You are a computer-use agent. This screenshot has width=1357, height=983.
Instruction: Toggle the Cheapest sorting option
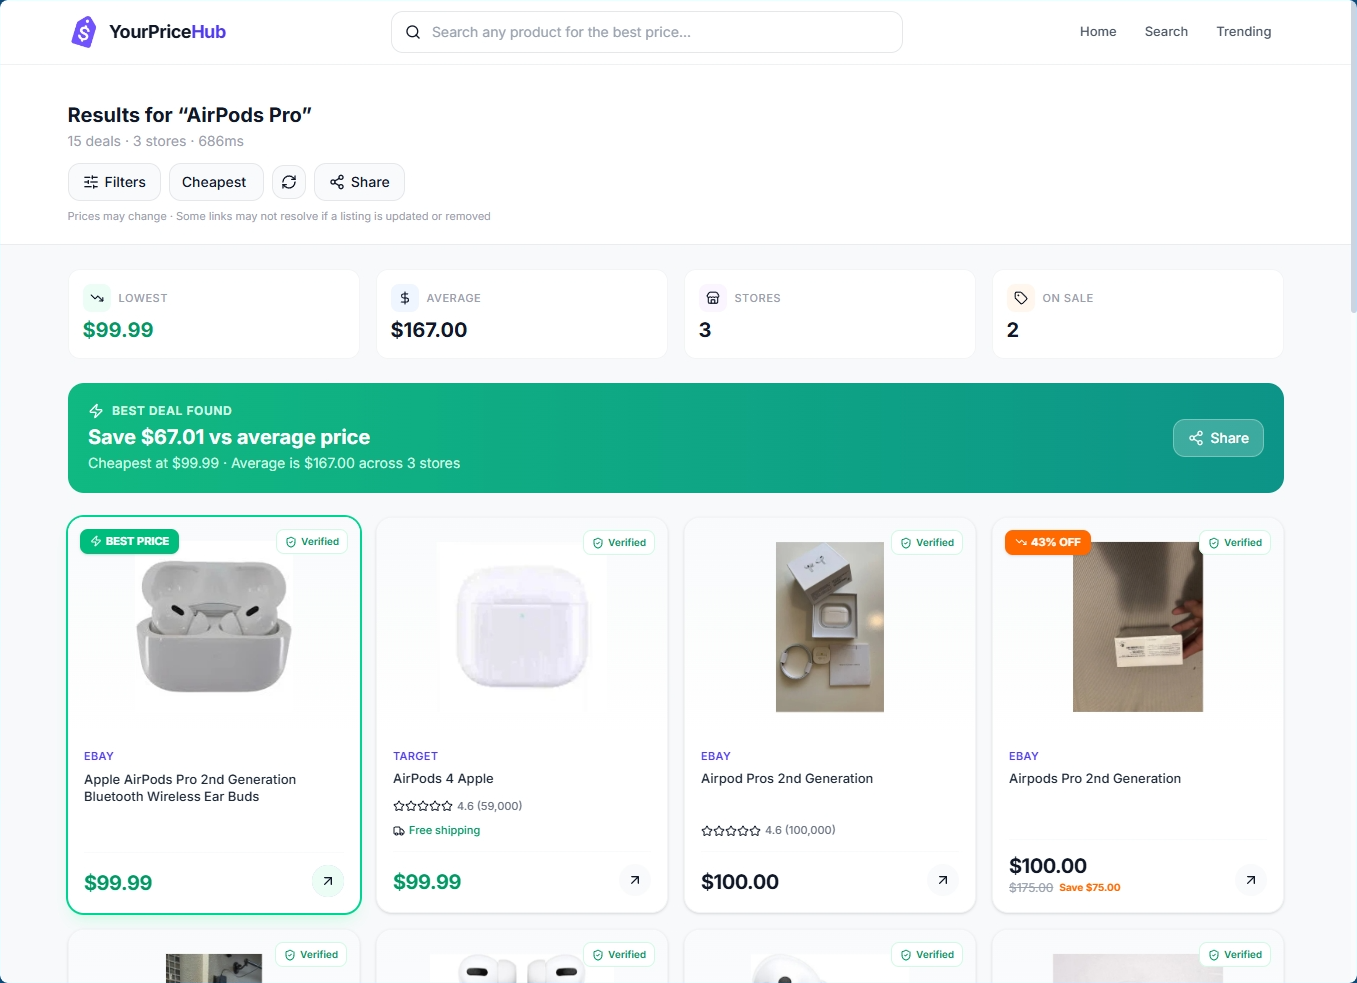[x=215, y=182]
